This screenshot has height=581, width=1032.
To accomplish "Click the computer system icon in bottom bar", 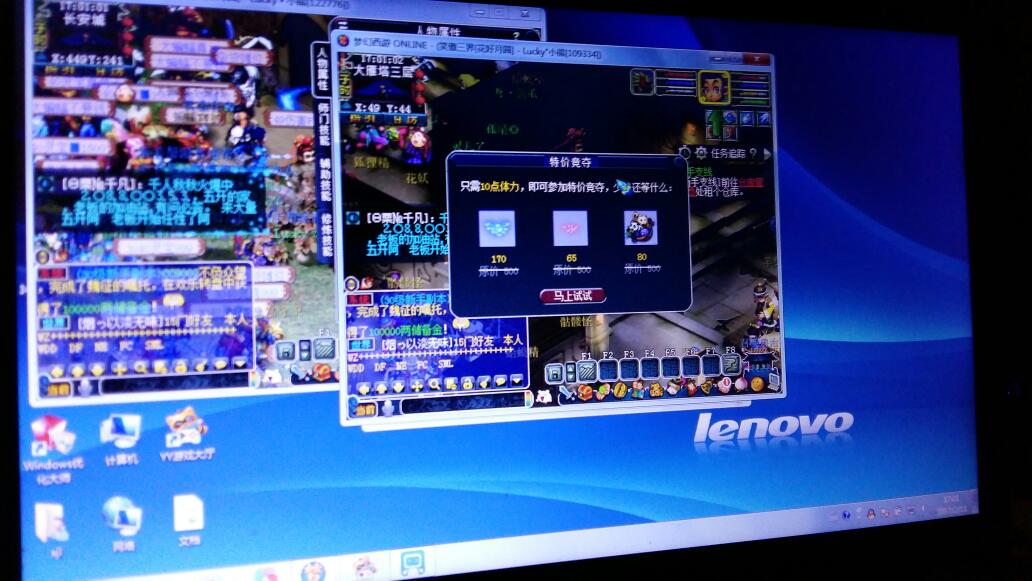I will click(773, 381).
